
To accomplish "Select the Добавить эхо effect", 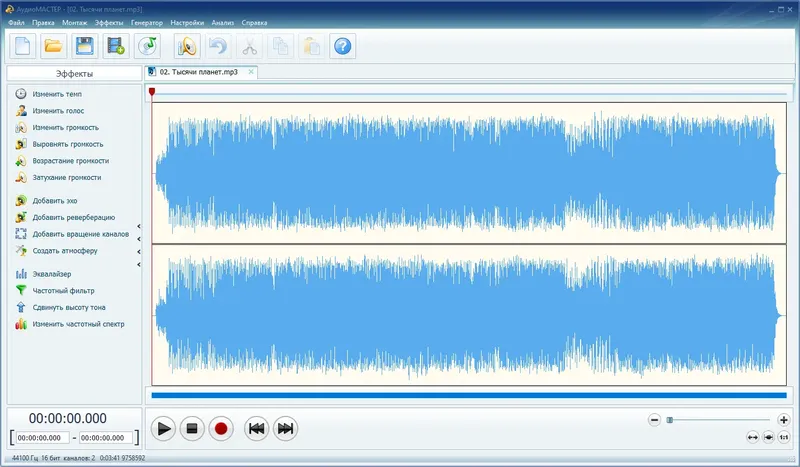I will click(46, 201).
